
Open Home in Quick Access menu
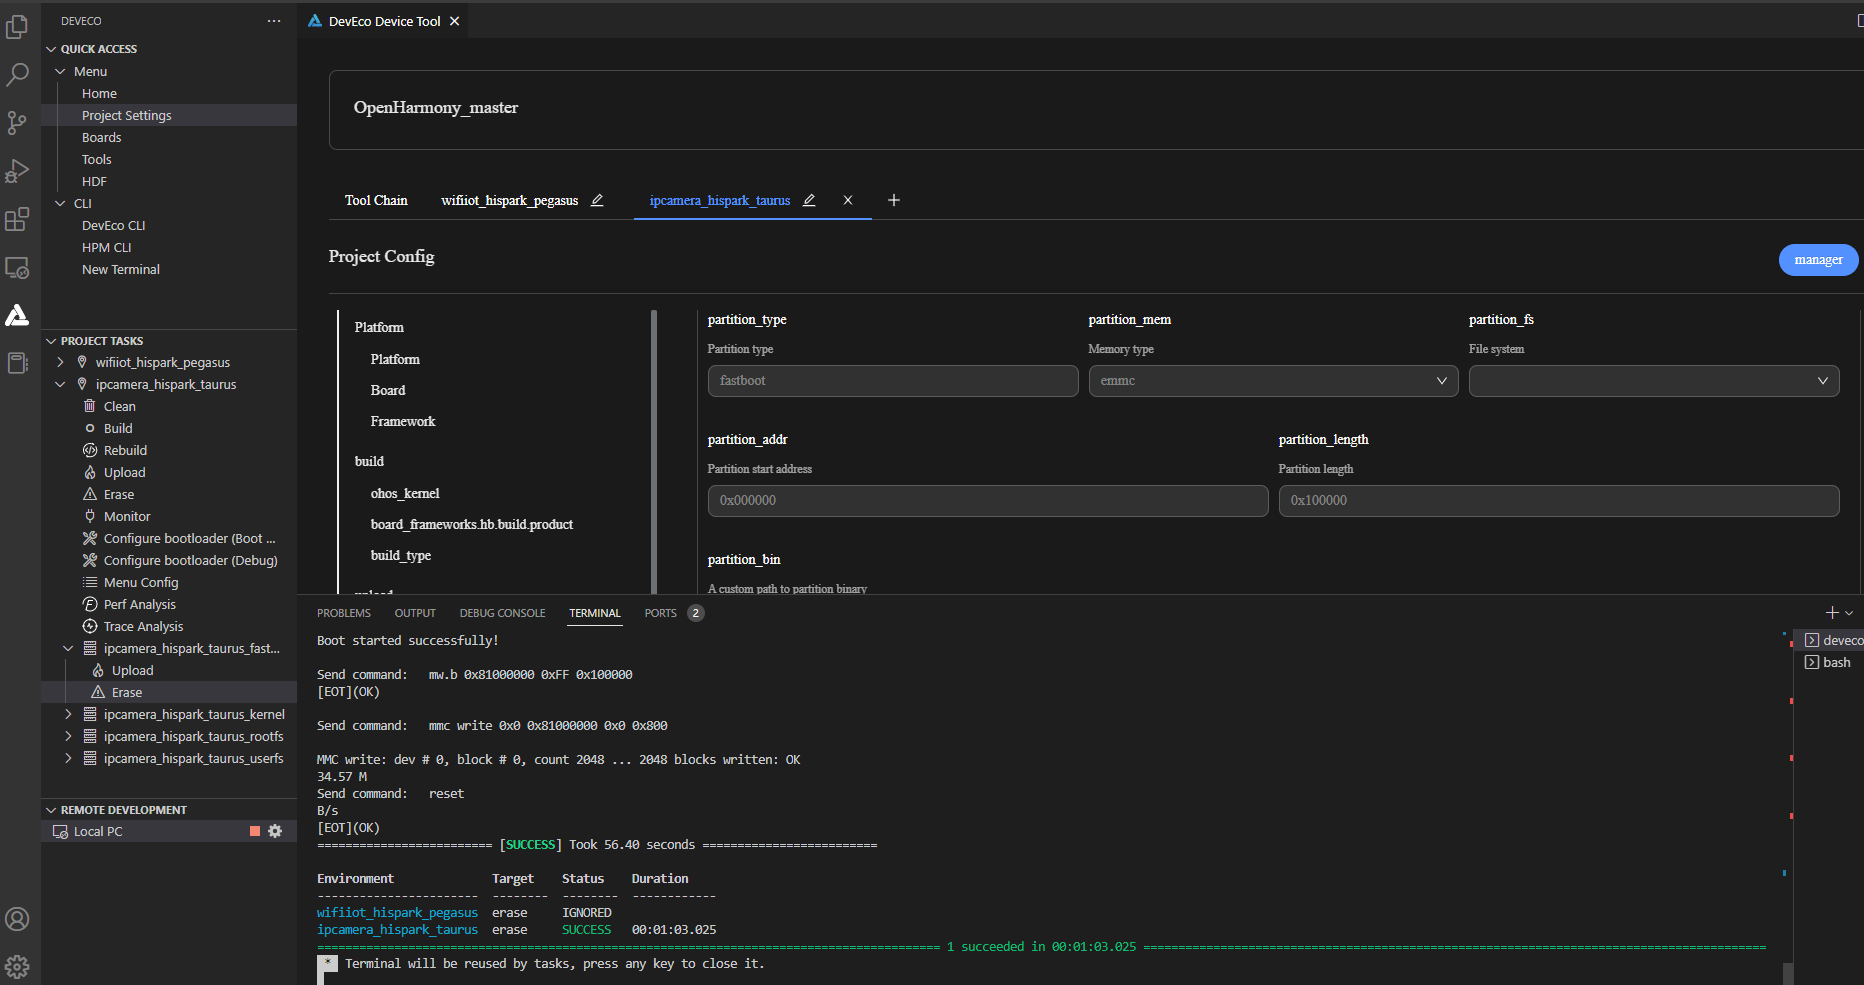(x=99, y=93)
